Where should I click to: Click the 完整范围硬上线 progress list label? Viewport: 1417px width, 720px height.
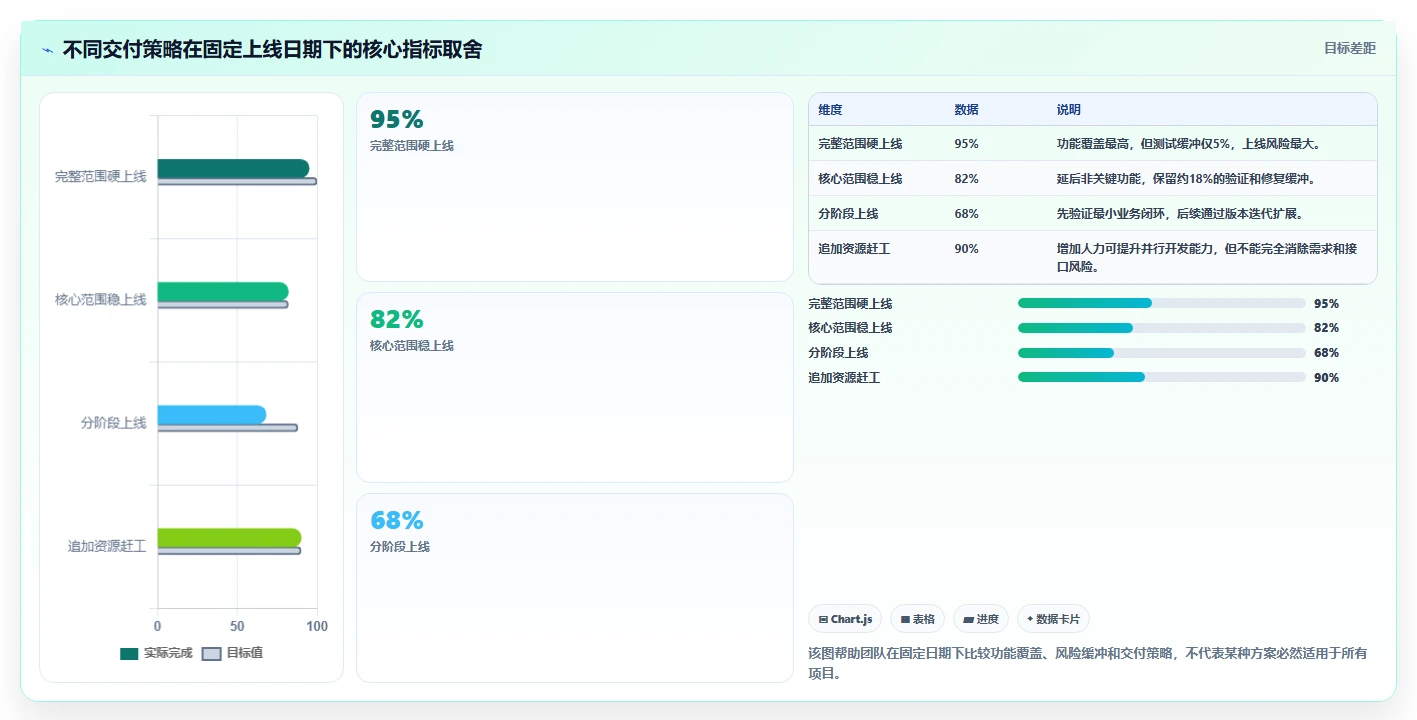(x=850, y=303)
